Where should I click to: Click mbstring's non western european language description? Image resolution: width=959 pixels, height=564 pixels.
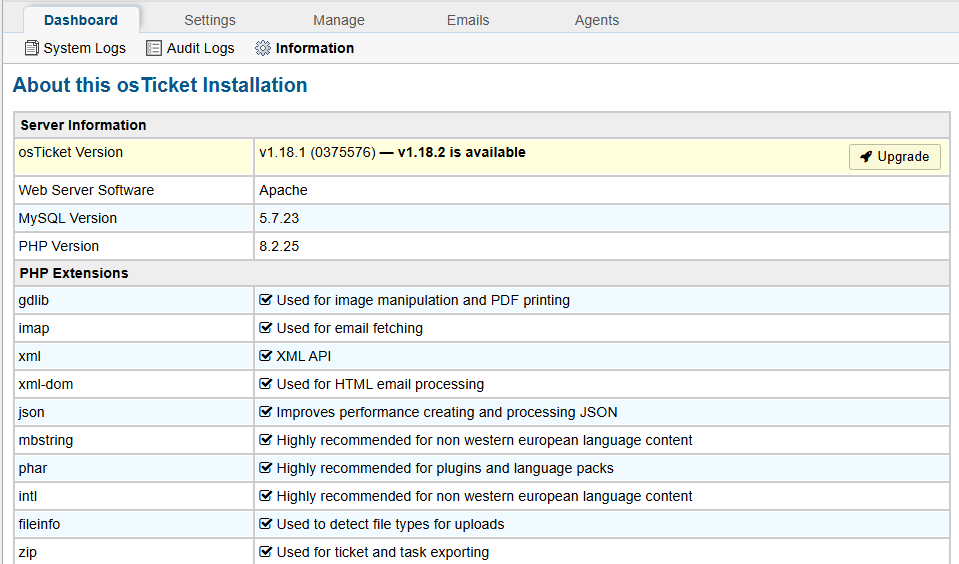pyautogui.click(x=484, y=440)
